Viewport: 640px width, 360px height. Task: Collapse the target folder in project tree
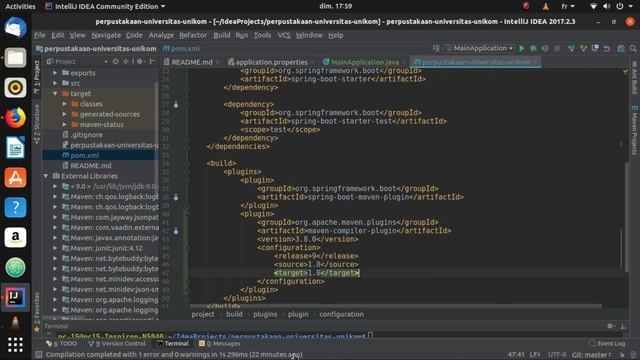pyautogui.click(x=55, y=93)
